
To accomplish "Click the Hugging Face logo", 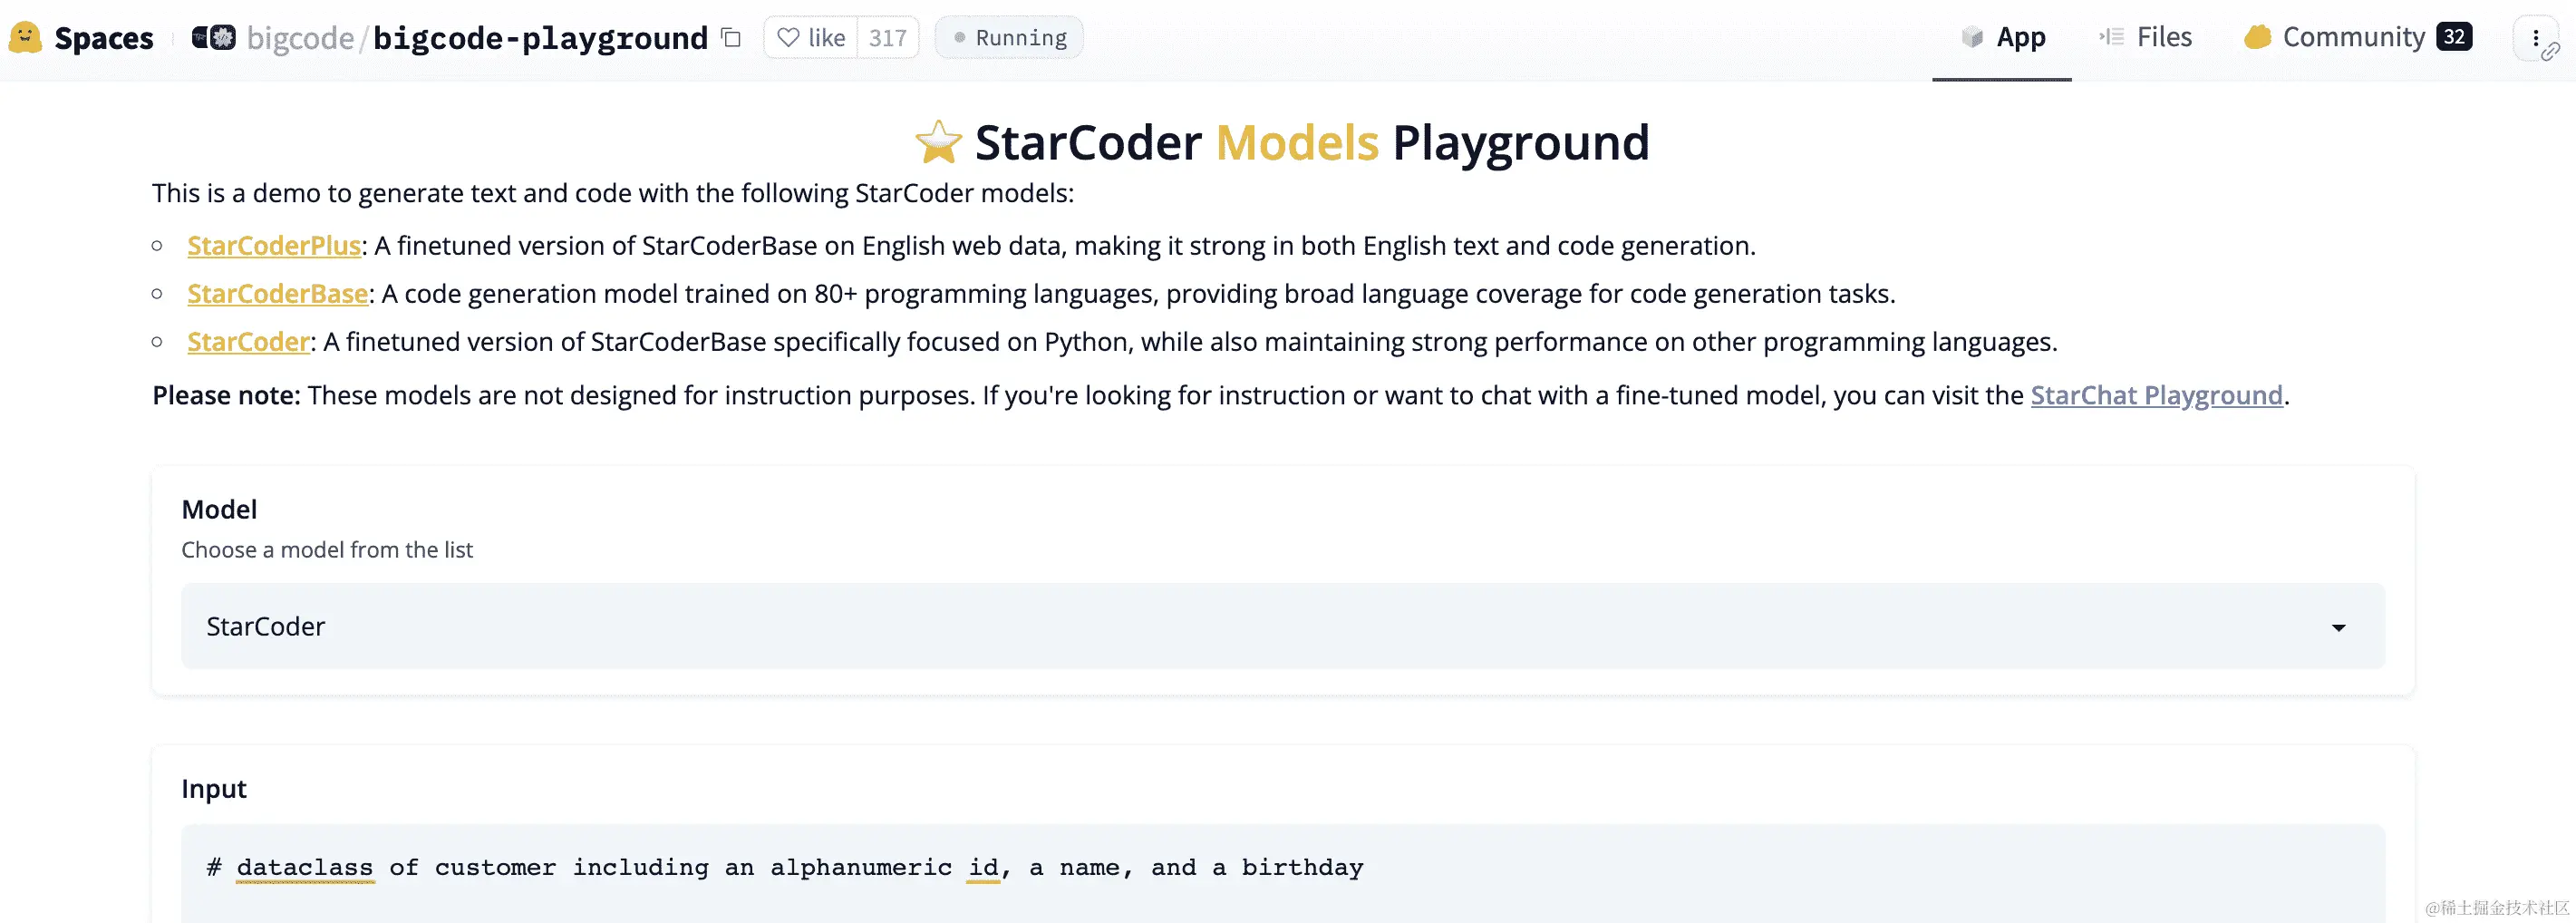I will (x=25, y=37).
